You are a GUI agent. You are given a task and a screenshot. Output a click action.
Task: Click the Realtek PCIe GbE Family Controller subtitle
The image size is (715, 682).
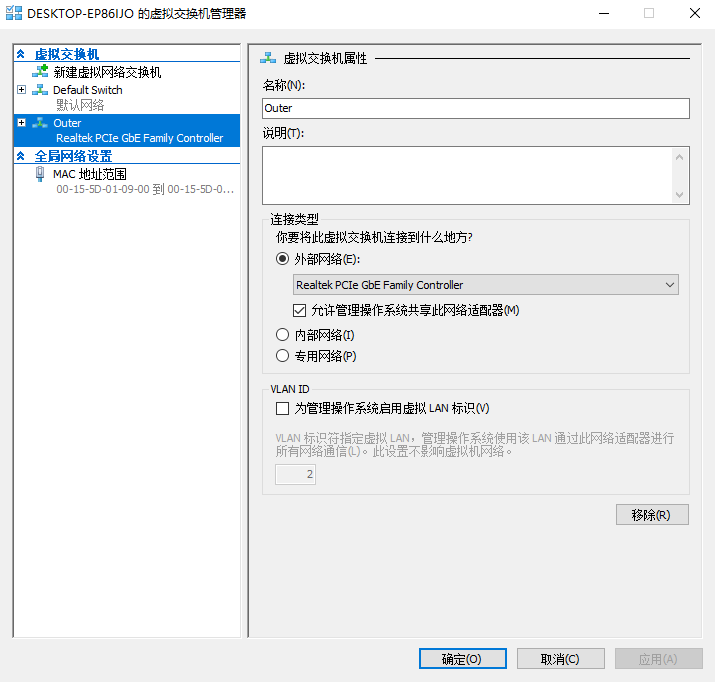click(x=140, y=138)
